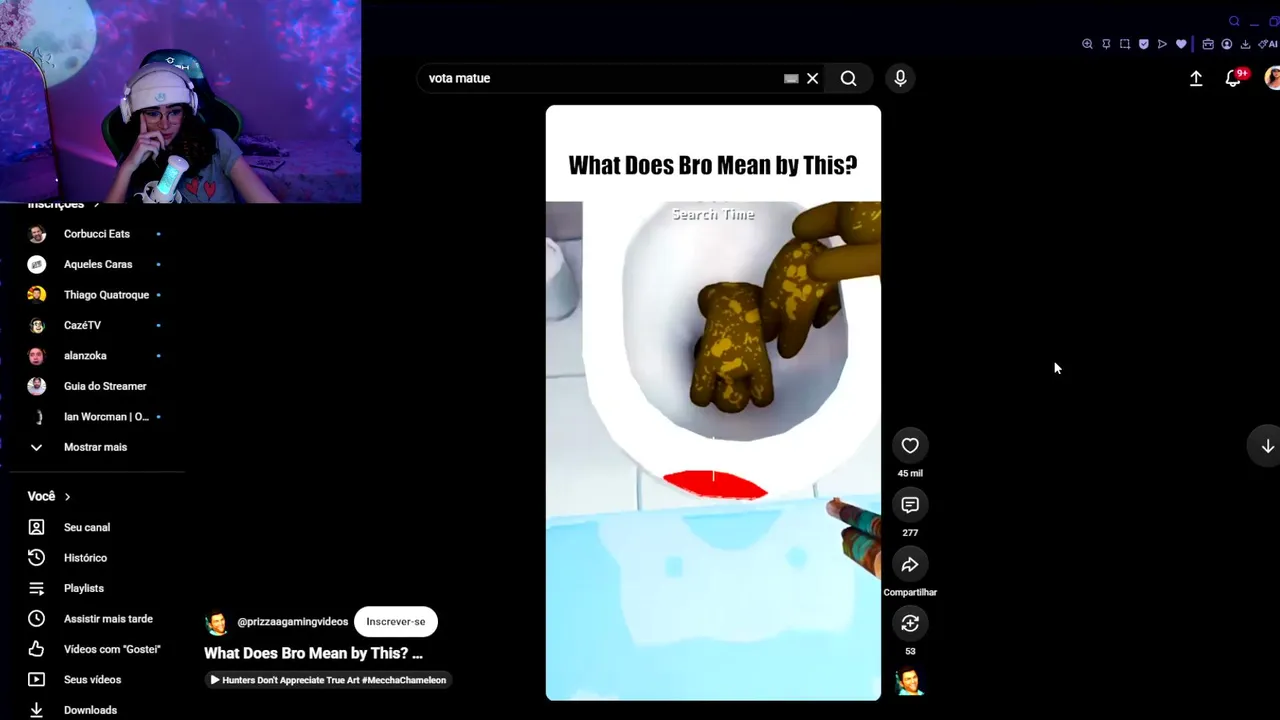The height and width of the screenshot is (720, 1280).
Task: Open the browser briefcase workspace icon
Action: (1208, 44)
